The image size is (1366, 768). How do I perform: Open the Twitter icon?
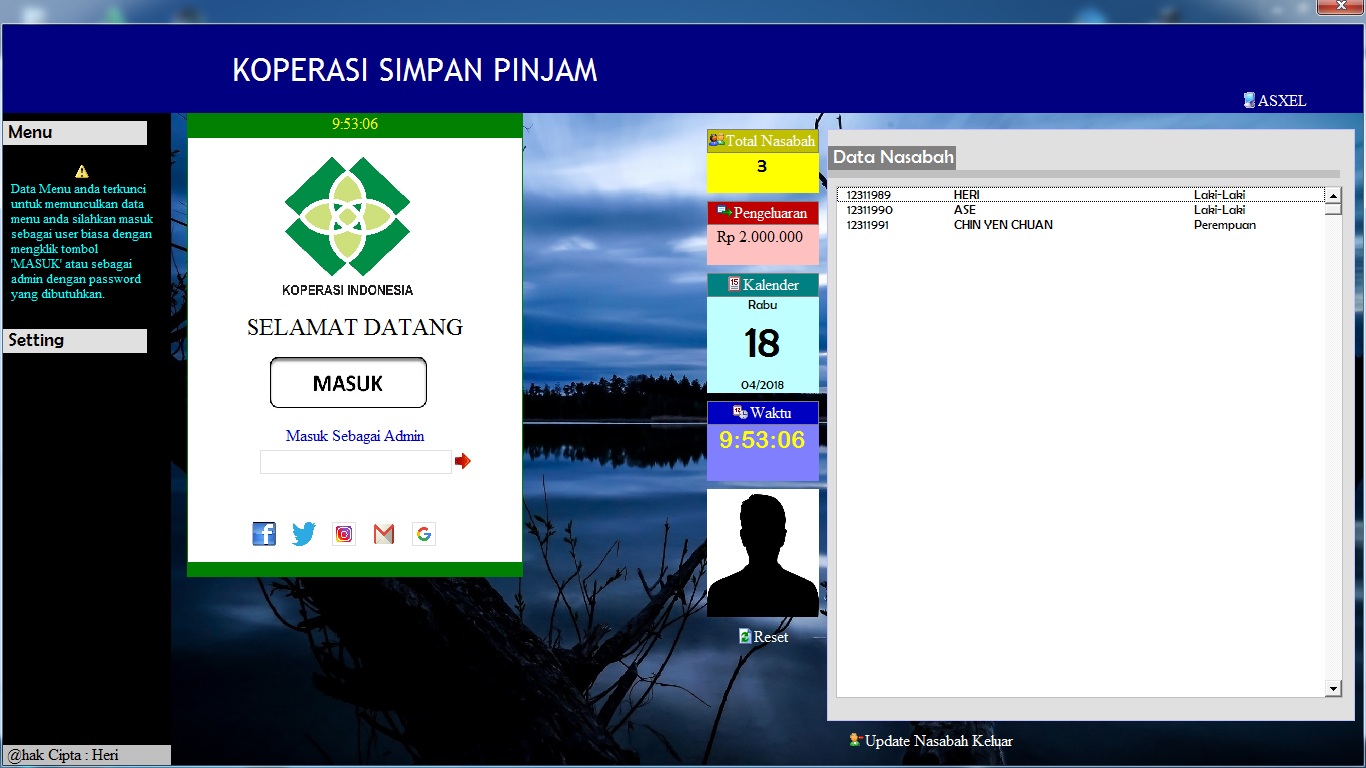pyautogui.click(x=304, y=533)
